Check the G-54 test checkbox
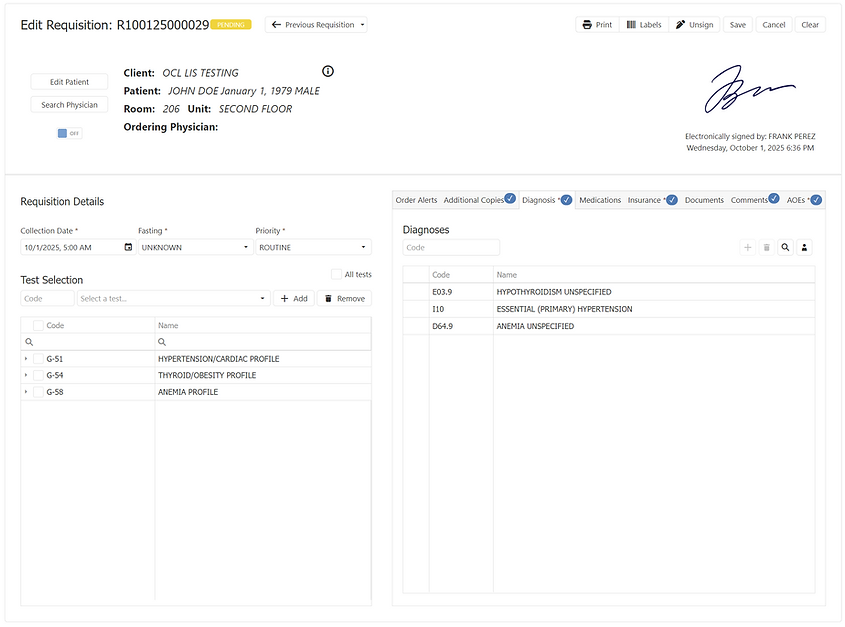The height and width of the screenshot is (627, 845). (x=38, y=375)
